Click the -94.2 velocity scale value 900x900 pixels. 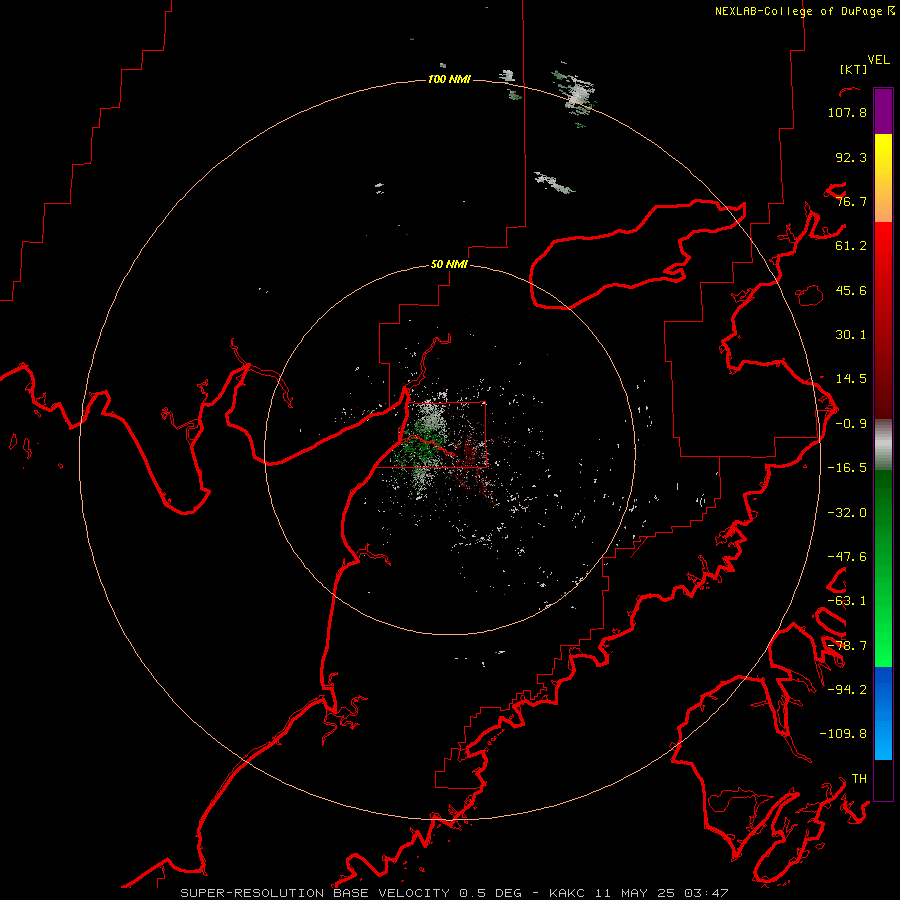pyautogui.click(x=847, y=689)
